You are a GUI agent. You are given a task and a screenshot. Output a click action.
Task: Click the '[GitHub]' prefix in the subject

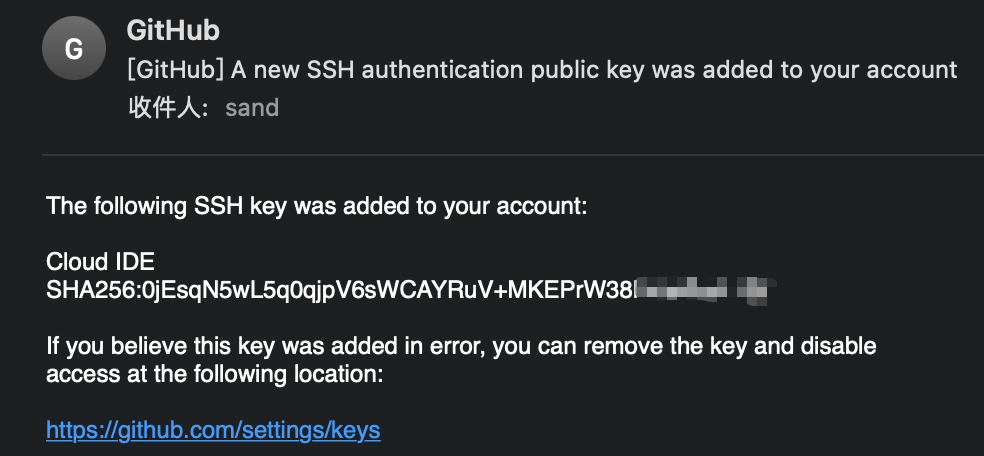(x=175, y=70)
